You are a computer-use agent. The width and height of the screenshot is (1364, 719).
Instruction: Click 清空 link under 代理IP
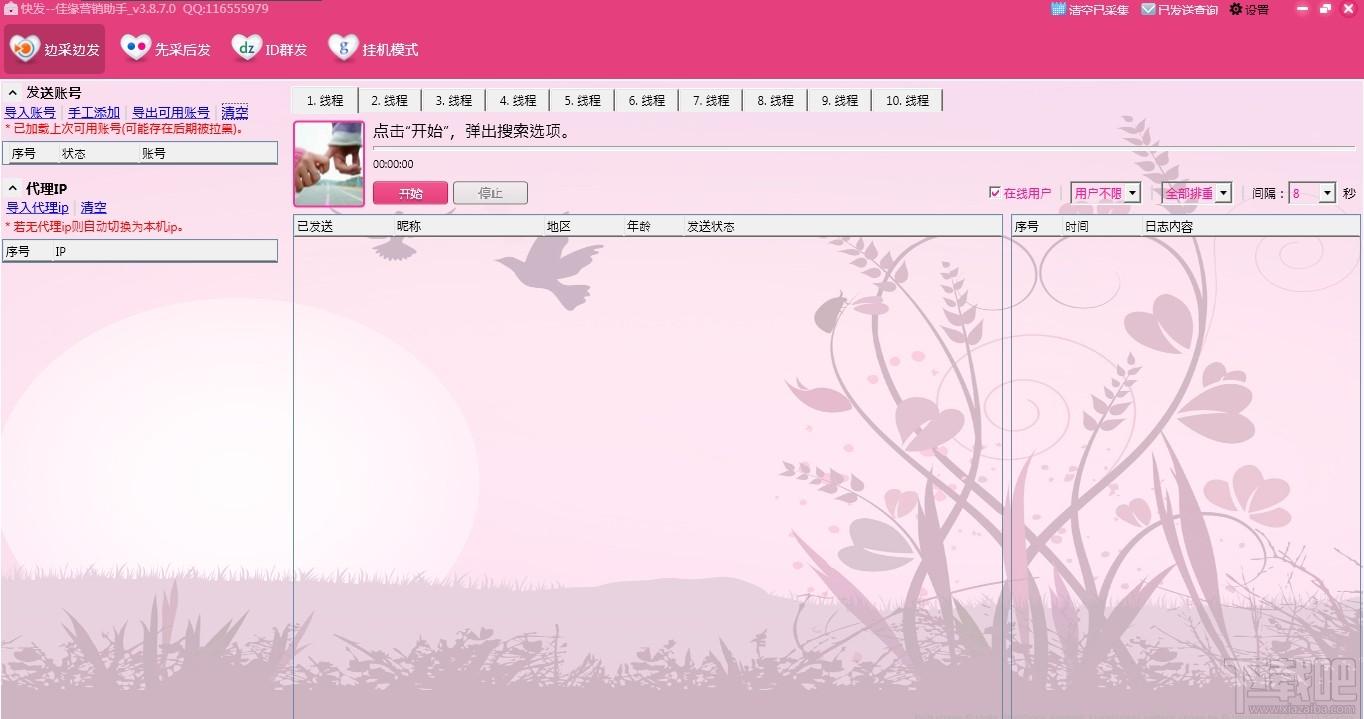click(x=93, y=208)
